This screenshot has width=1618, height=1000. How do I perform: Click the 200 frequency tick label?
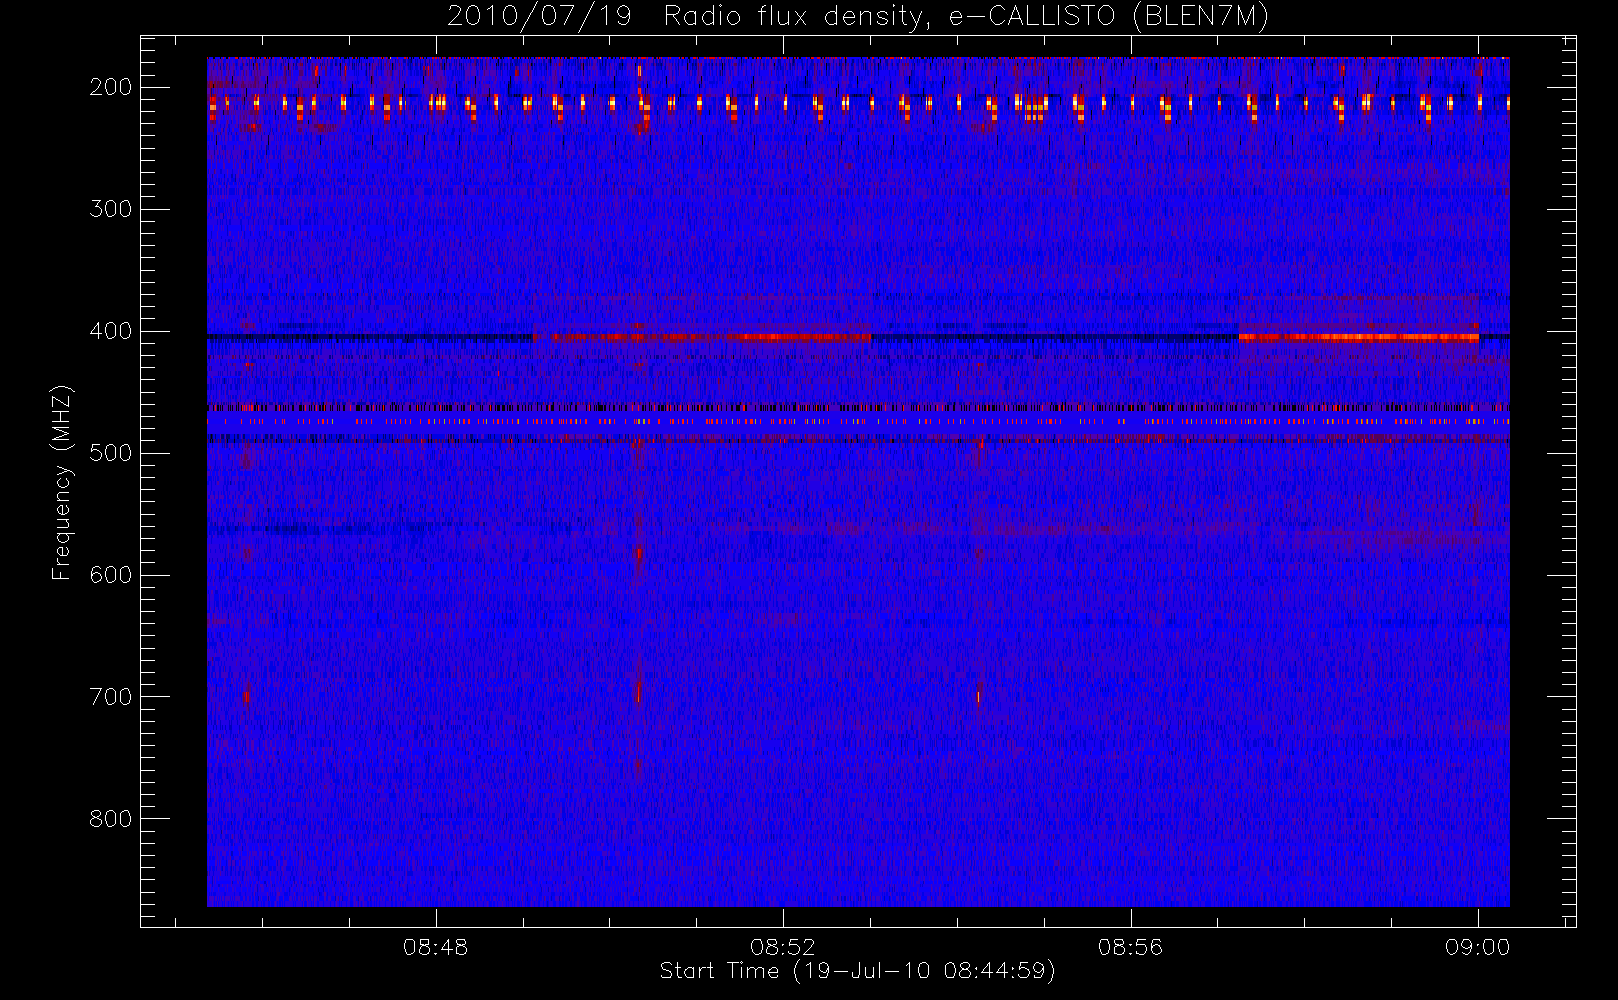click(x=111, y=87)
